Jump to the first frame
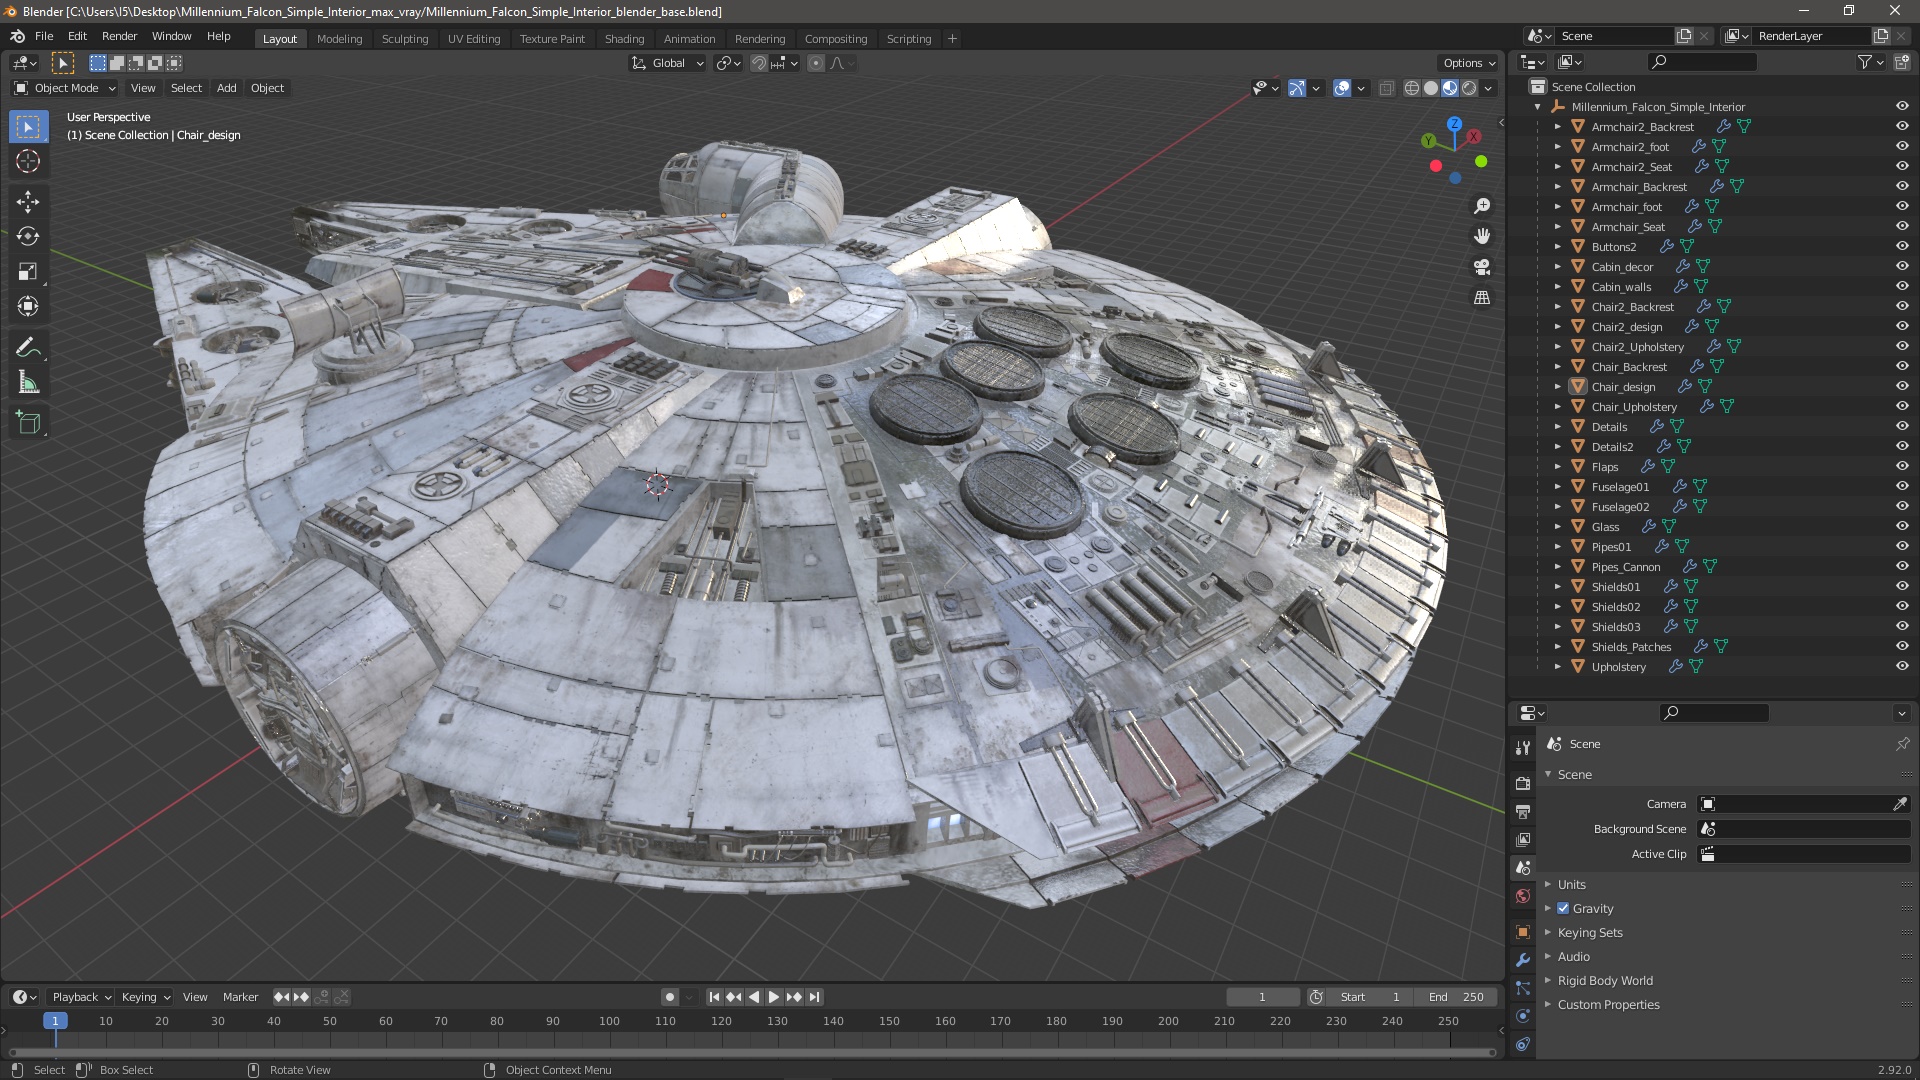The image size is (1920, 1080). 714,997
